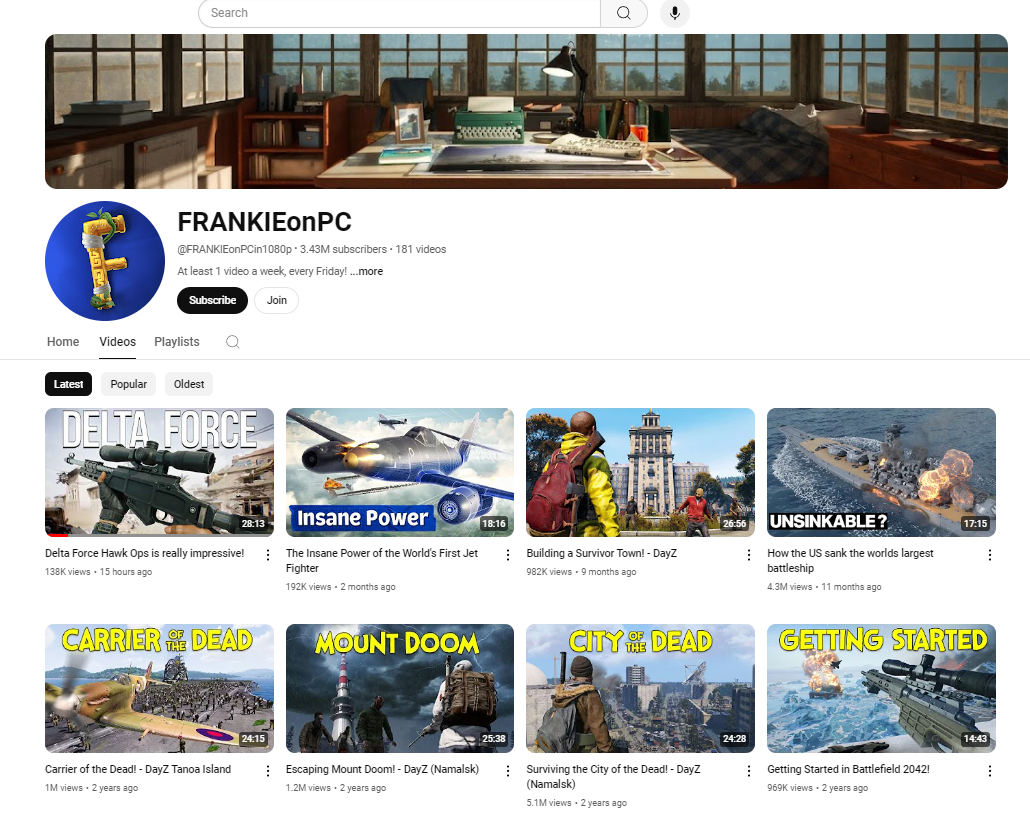
Task: Subscribe to FRANKIEonPC channel
Action: [212, 300]
